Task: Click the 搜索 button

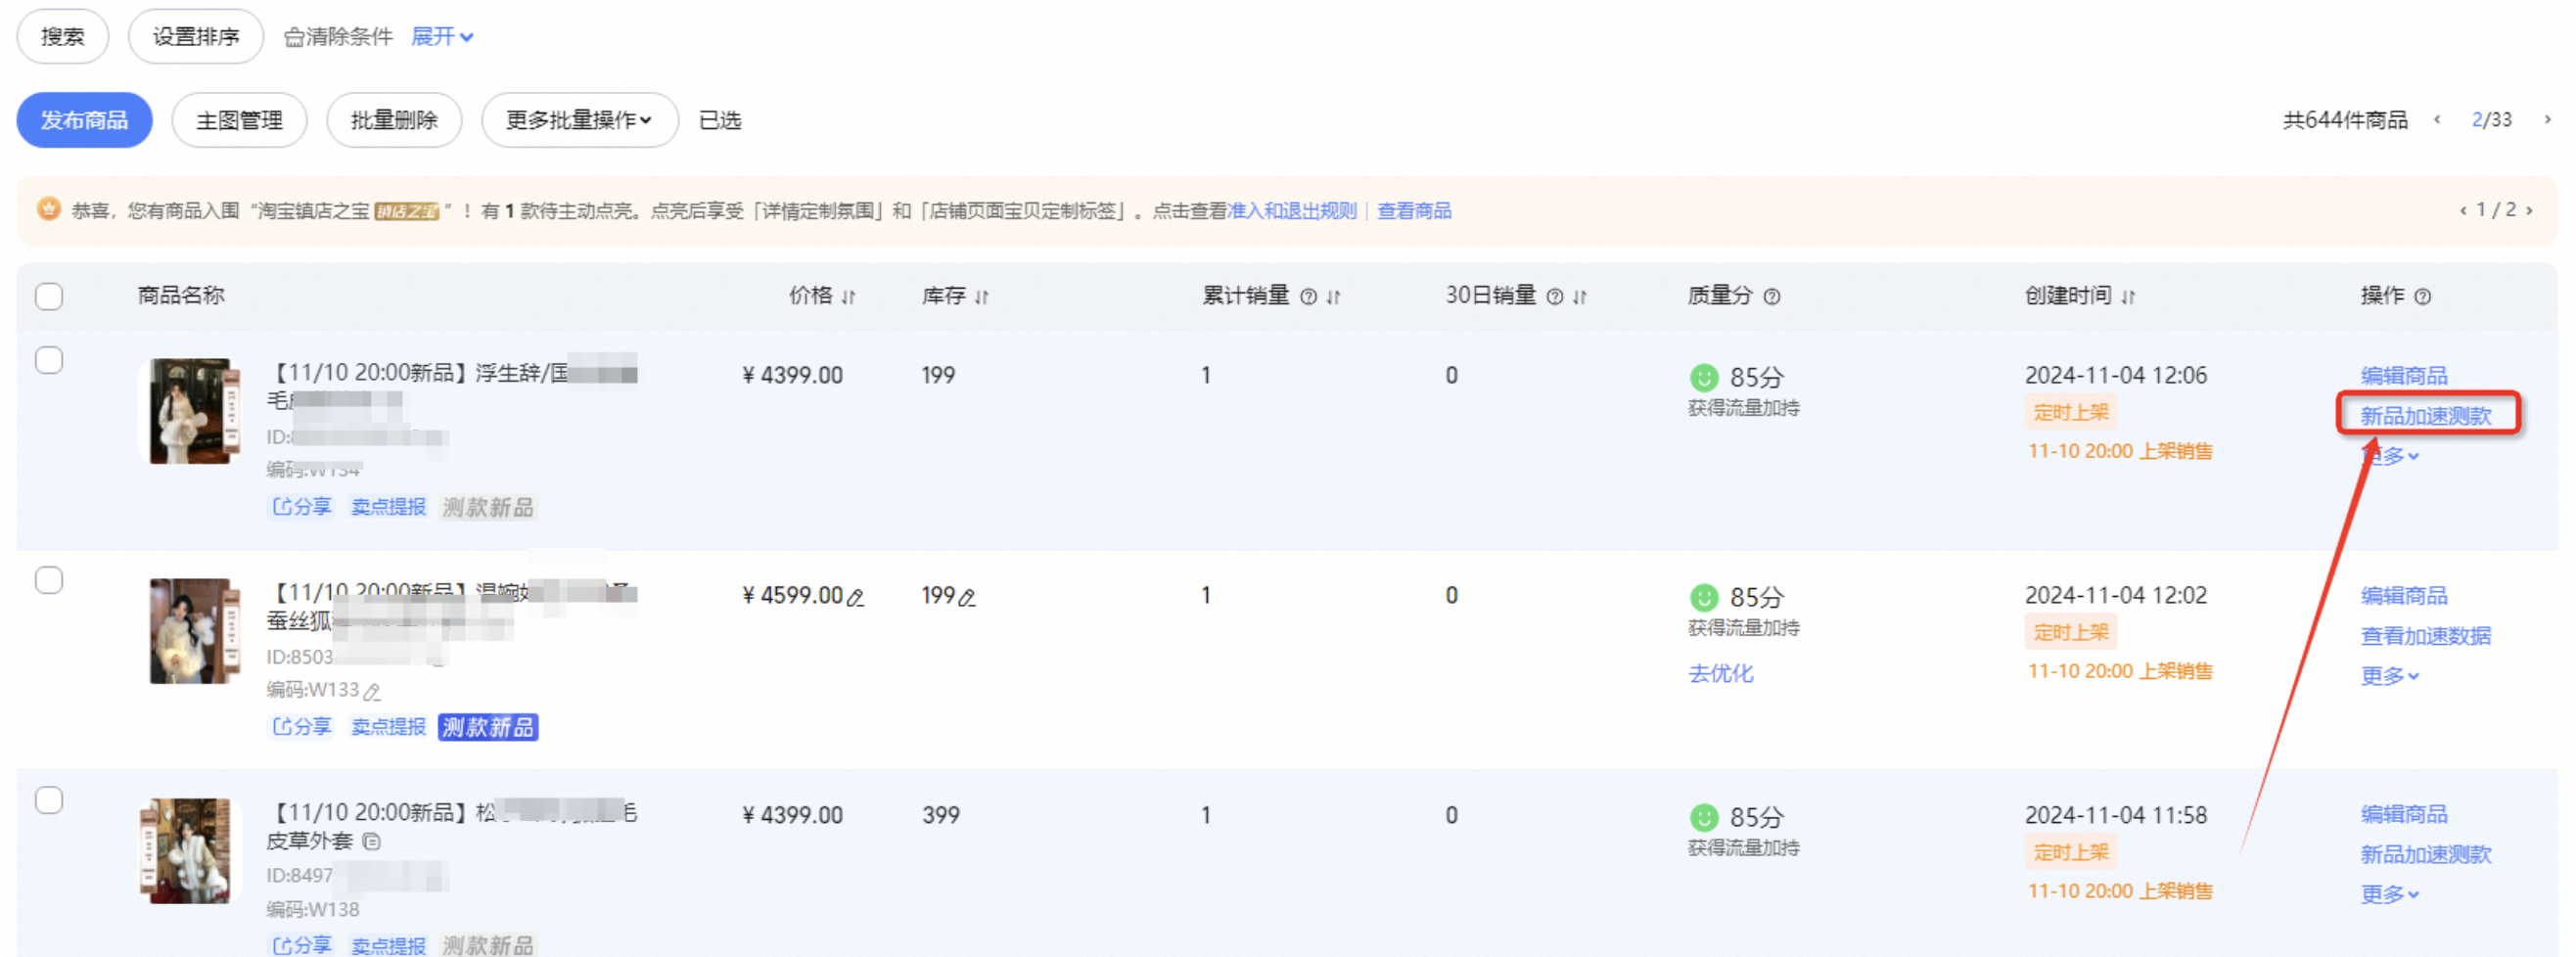Action: tap(62, 37)
